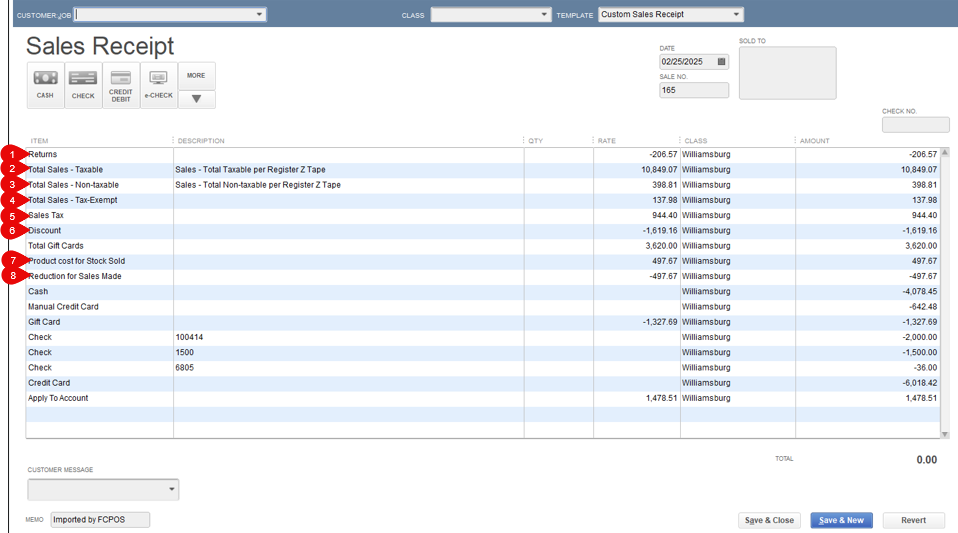Open the Class dropdown in header
Viewport: 958px width, 533px height.
click(x=545, y=15)
